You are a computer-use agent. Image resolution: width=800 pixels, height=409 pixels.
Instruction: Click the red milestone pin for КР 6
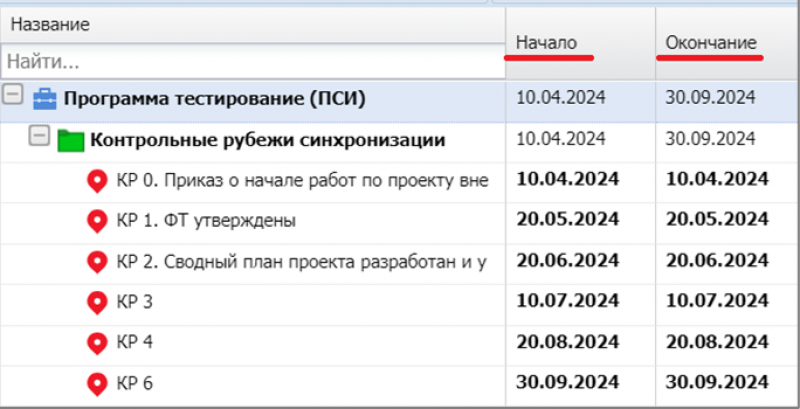pyautogui.click(x=97, y=383)
